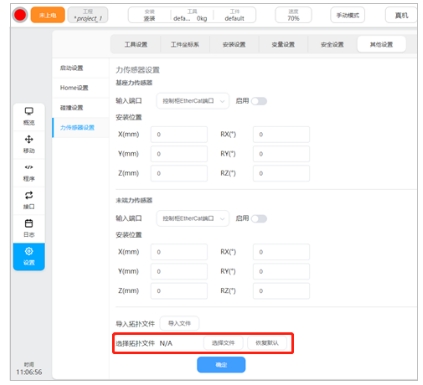Expand end sensor 输入端口 dropdown
The height and width of the screenshot is (385, 423).
click(193, 219)
